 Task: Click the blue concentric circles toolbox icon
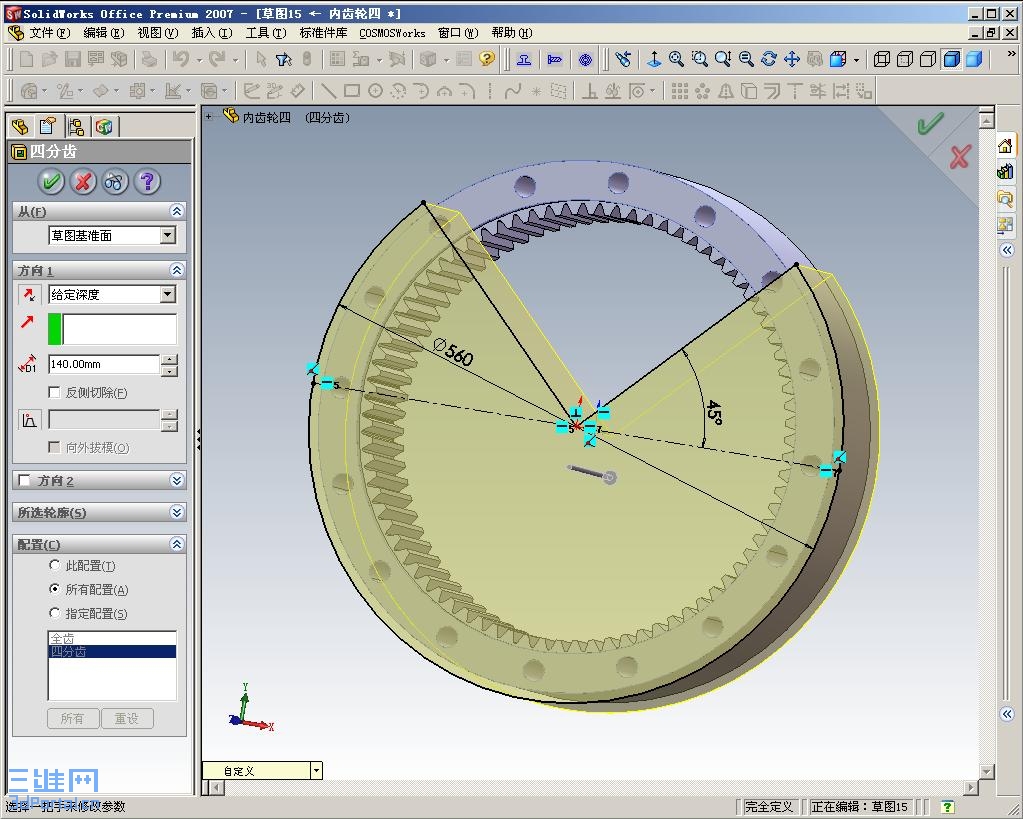click(585, 60)
